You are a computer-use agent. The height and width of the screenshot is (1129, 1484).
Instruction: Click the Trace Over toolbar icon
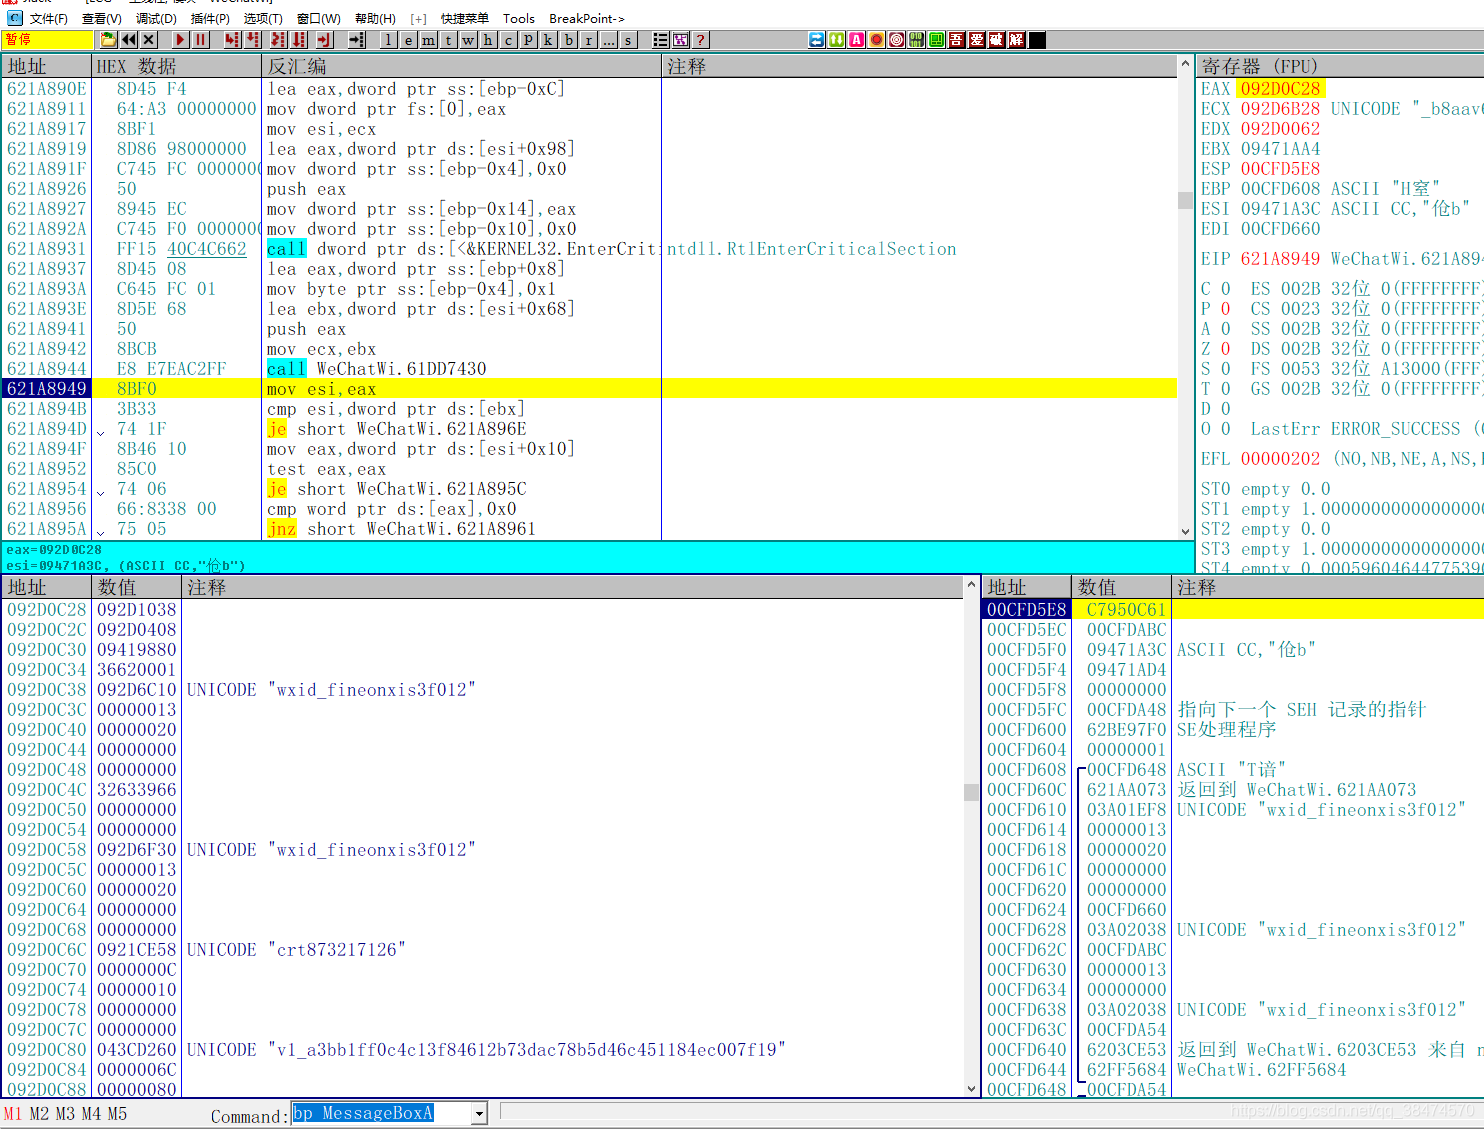pos(299,40)
